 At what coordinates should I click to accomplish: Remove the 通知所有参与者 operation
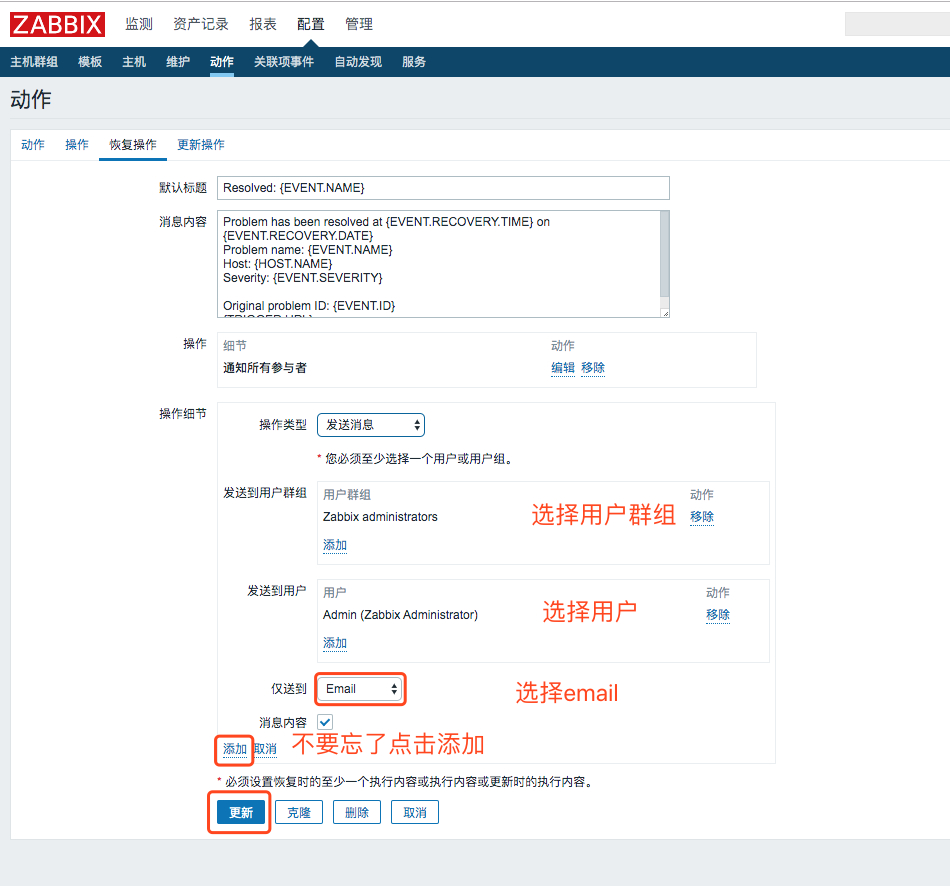pyautogui.click(x=593, y=368)
